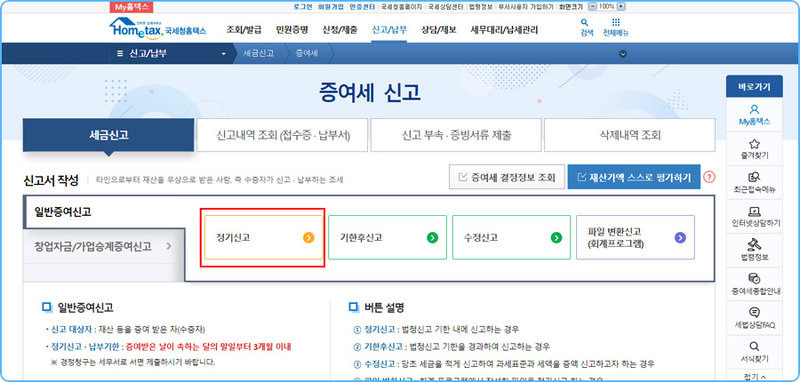800x382 pixels.
Task: Click the 신고서 작성 heading
Action: tap(51, 180)
